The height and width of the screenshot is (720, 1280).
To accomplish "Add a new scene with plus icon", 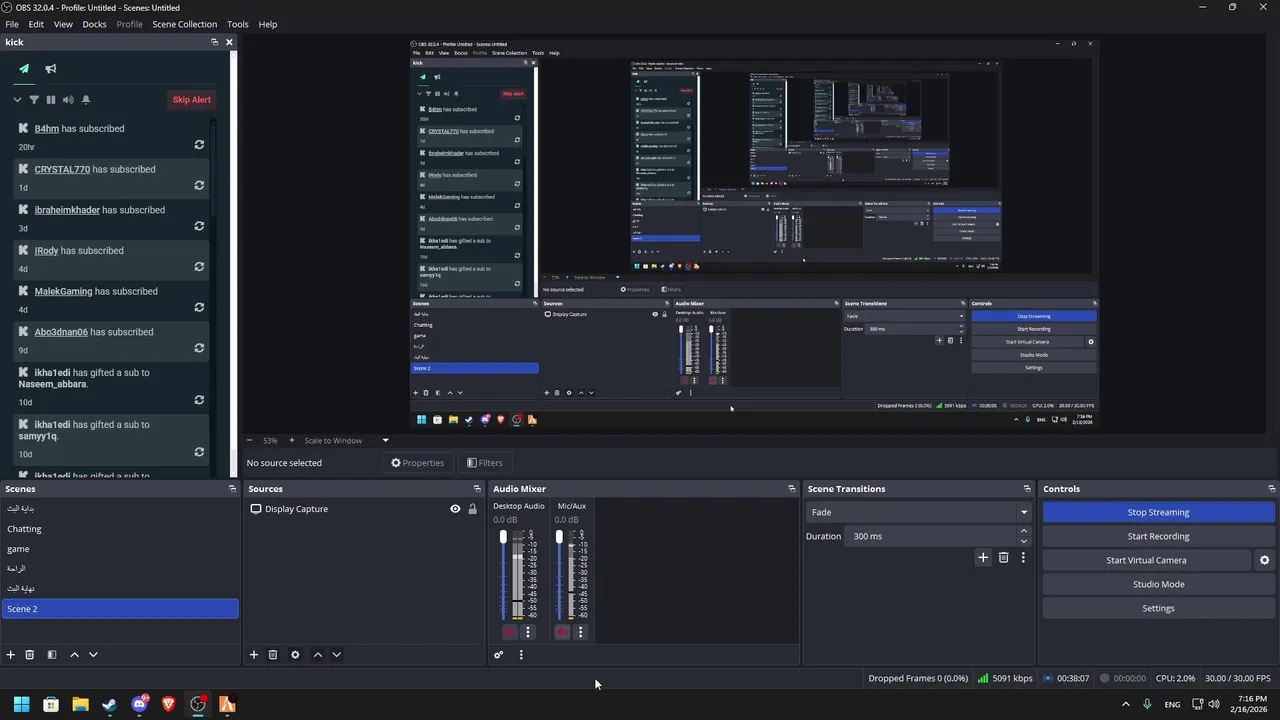I will [x=11, y=655].
